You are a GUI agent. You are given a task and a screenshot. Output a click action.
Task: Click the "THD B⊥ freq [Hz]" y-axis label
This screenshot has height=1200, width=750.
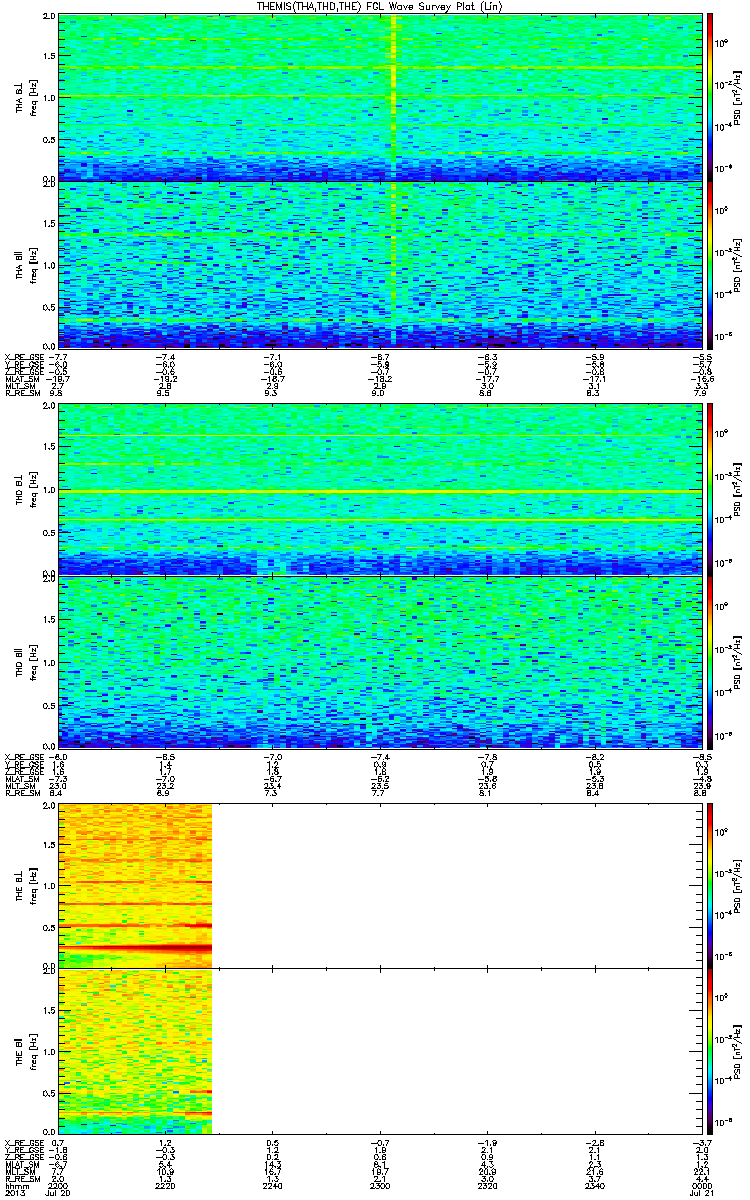[24, 489]
